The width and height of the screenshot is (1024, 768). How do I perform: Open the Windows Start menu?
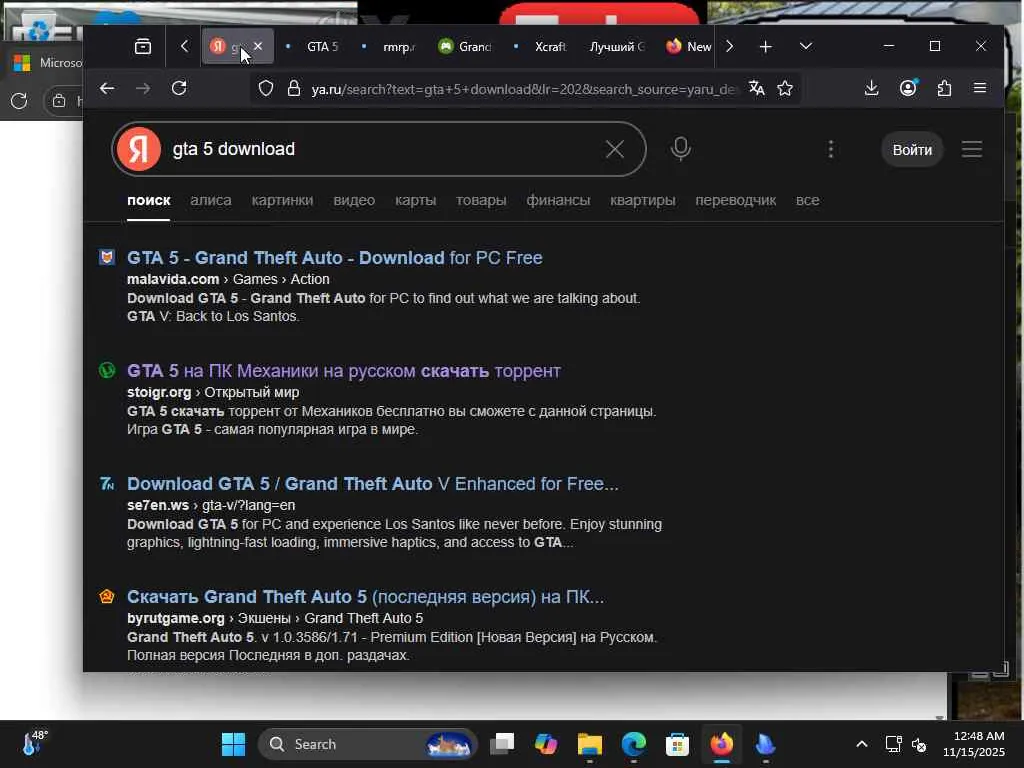click(x=233, y=744)
